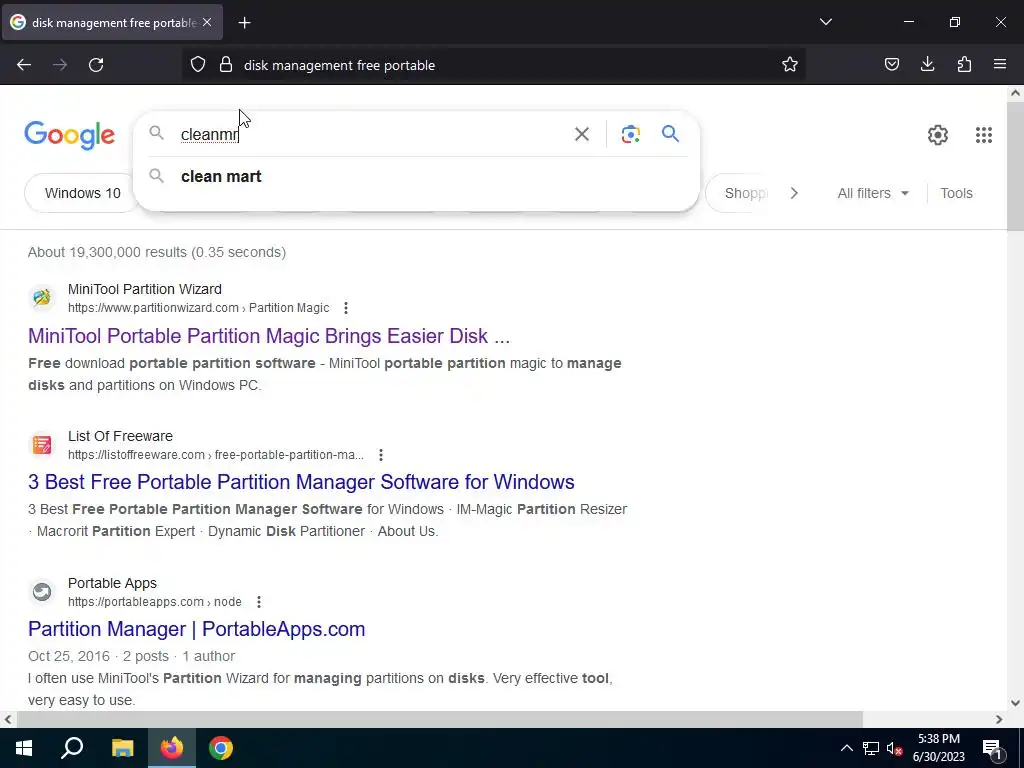
Task: Open the tracking protection shield icon
Action: [198, 65]
